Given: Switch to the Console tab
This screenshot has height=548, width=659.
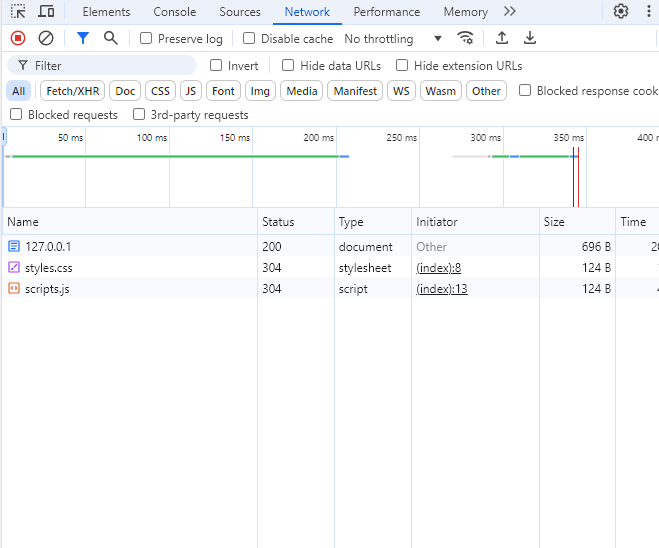Looking at the screenshot, I should [x=174, y=12].
